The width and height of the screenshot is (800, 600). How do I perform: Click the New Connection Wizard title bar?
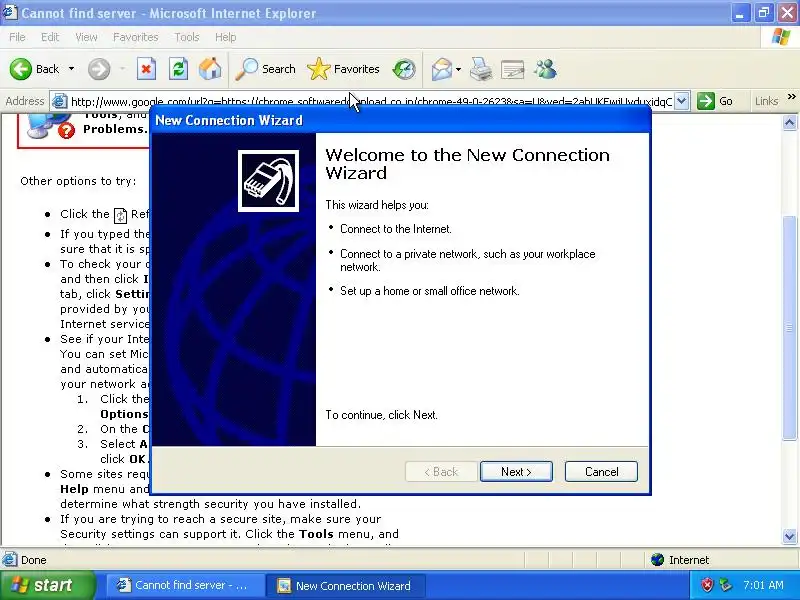click(401, 120)
